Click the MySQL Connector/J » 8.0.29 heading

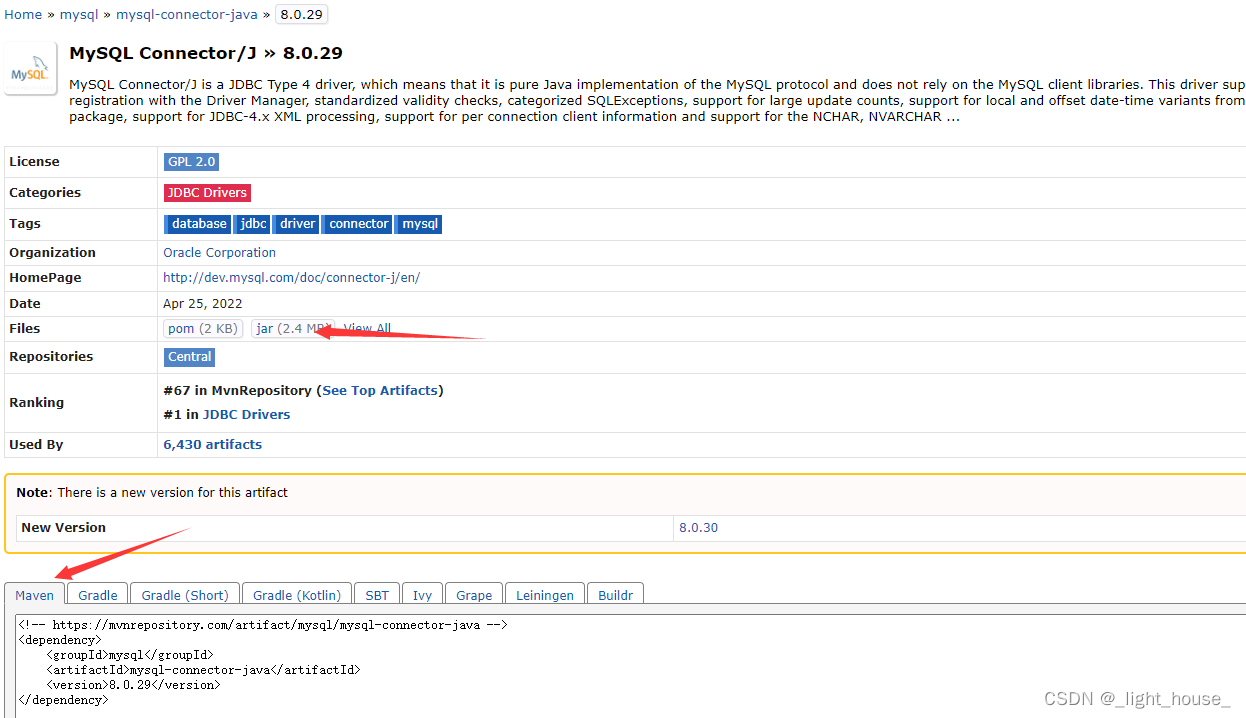tap(206, 53)
